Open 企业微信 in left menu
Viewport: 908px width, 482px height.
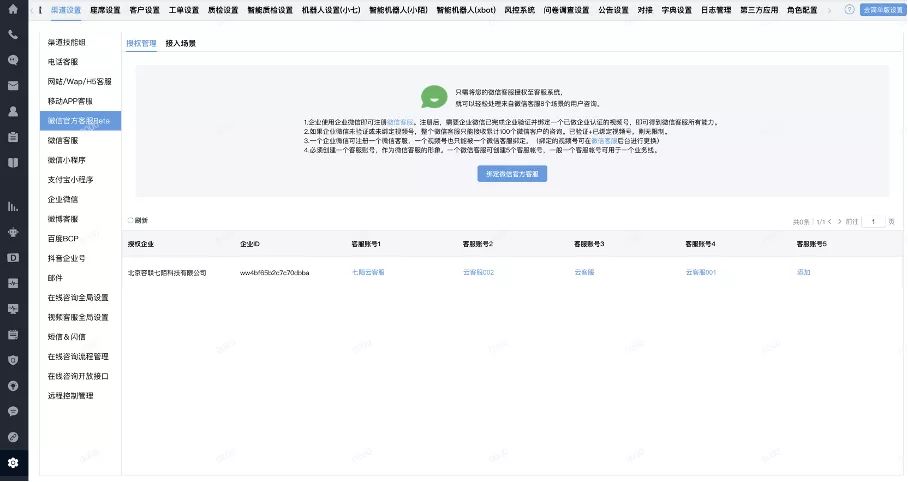click(x=63, y=200)
